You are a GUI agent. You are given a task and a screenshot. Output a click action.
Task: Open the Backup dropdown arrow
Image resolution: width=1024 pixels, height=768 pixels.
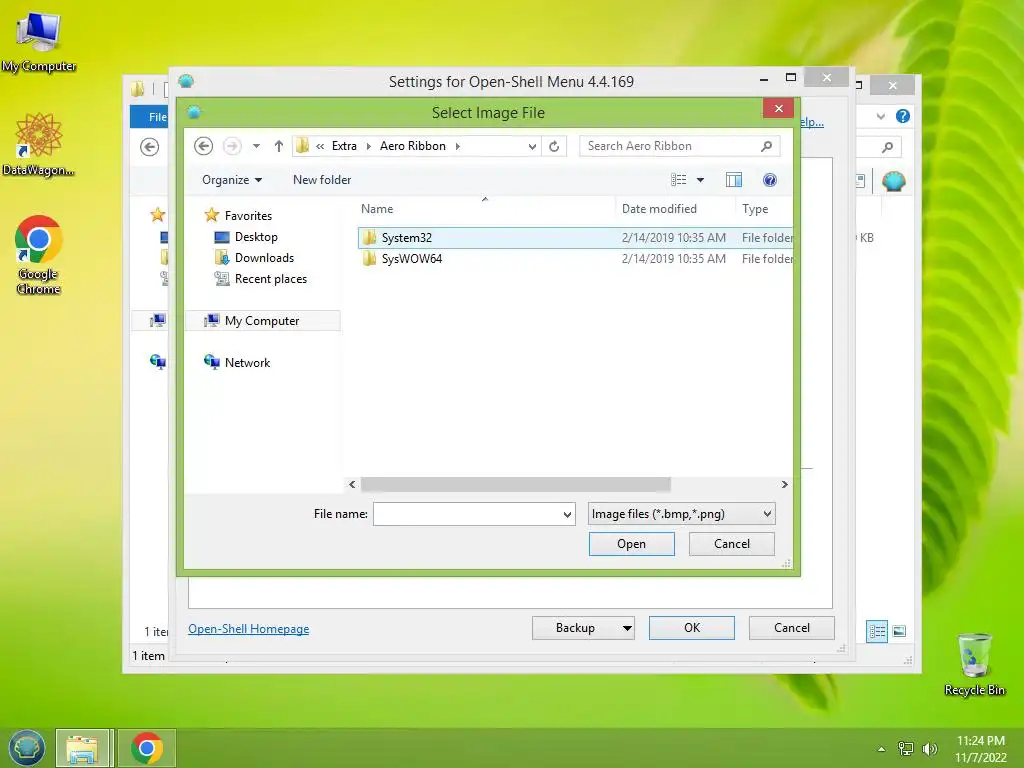click(627, 628)
